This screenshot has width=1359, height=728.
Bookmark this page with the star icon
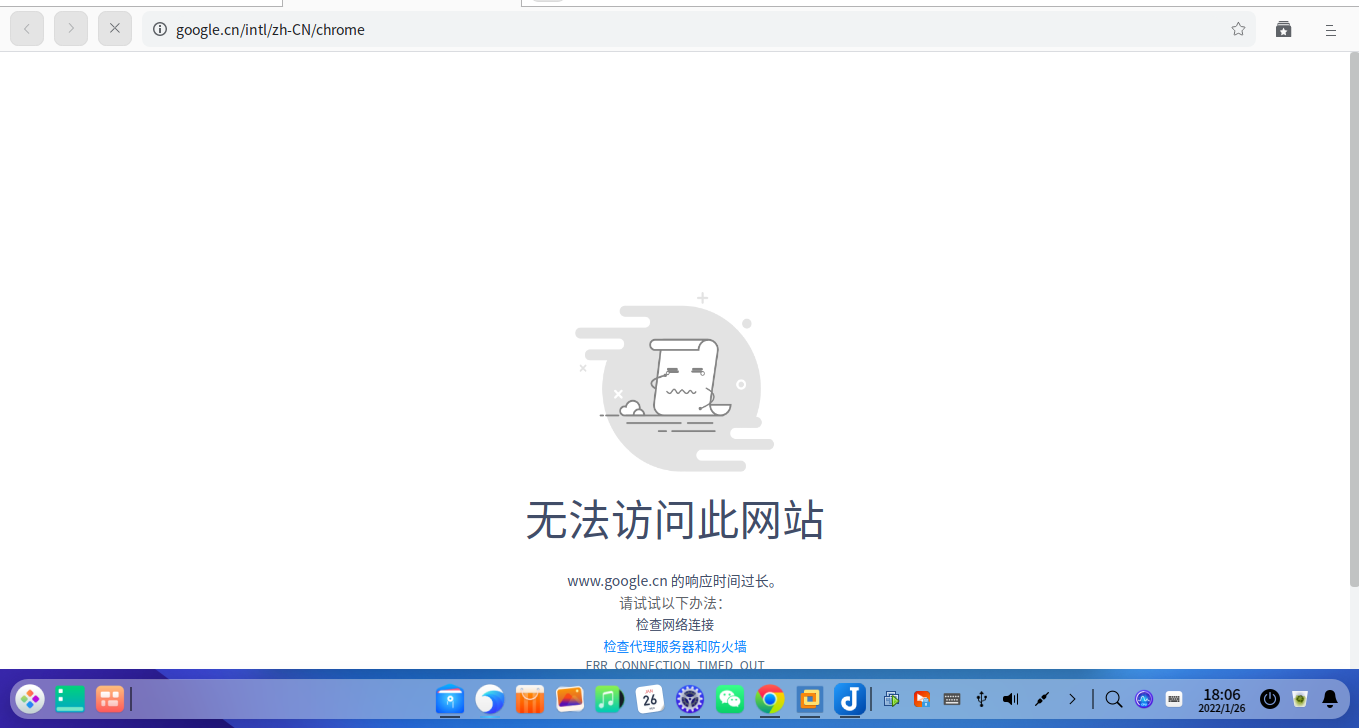1238,29
